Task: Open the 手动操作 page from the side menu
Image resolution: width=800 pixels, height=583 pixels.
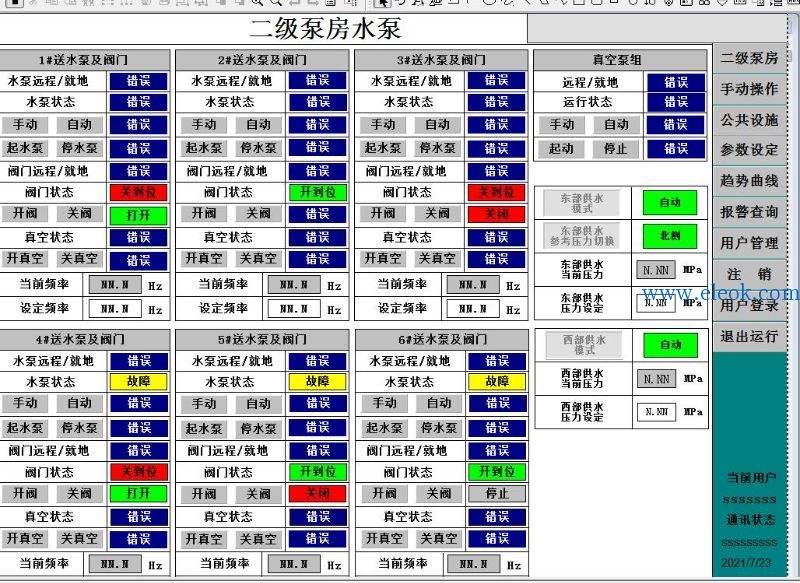Action: tap(749, 89)
